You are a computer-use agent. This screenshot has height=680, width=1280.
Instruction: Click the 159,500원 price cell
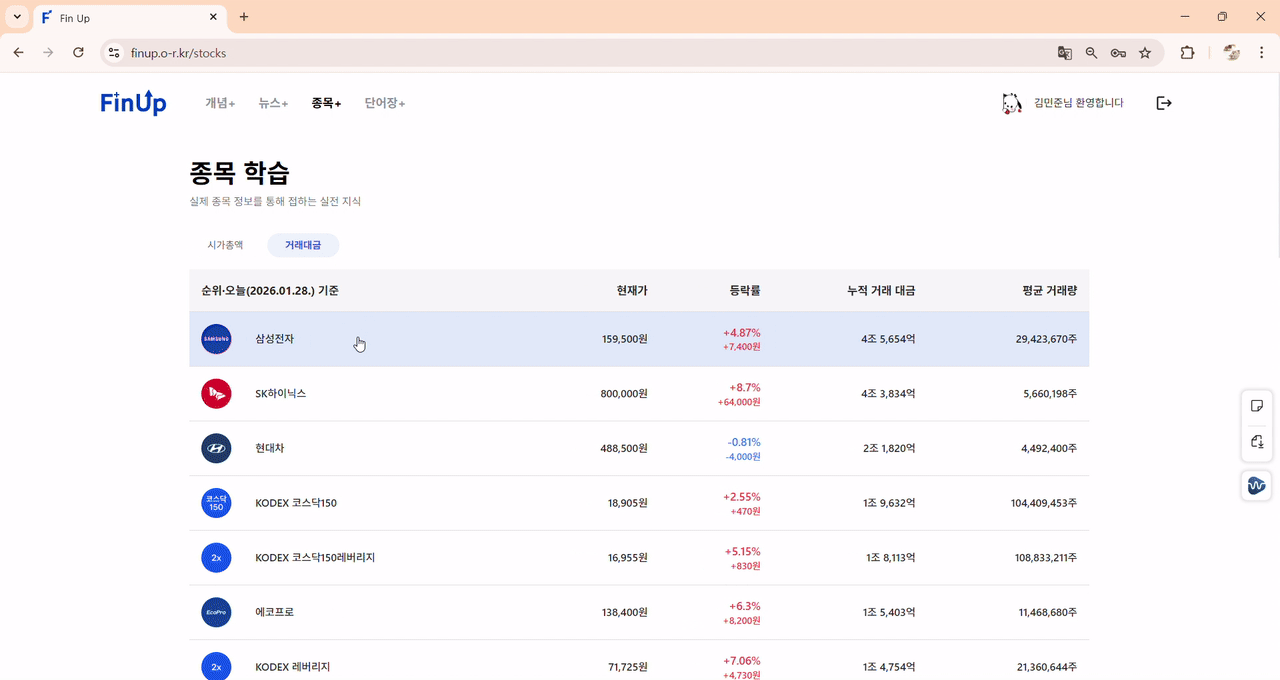point(625,339)
